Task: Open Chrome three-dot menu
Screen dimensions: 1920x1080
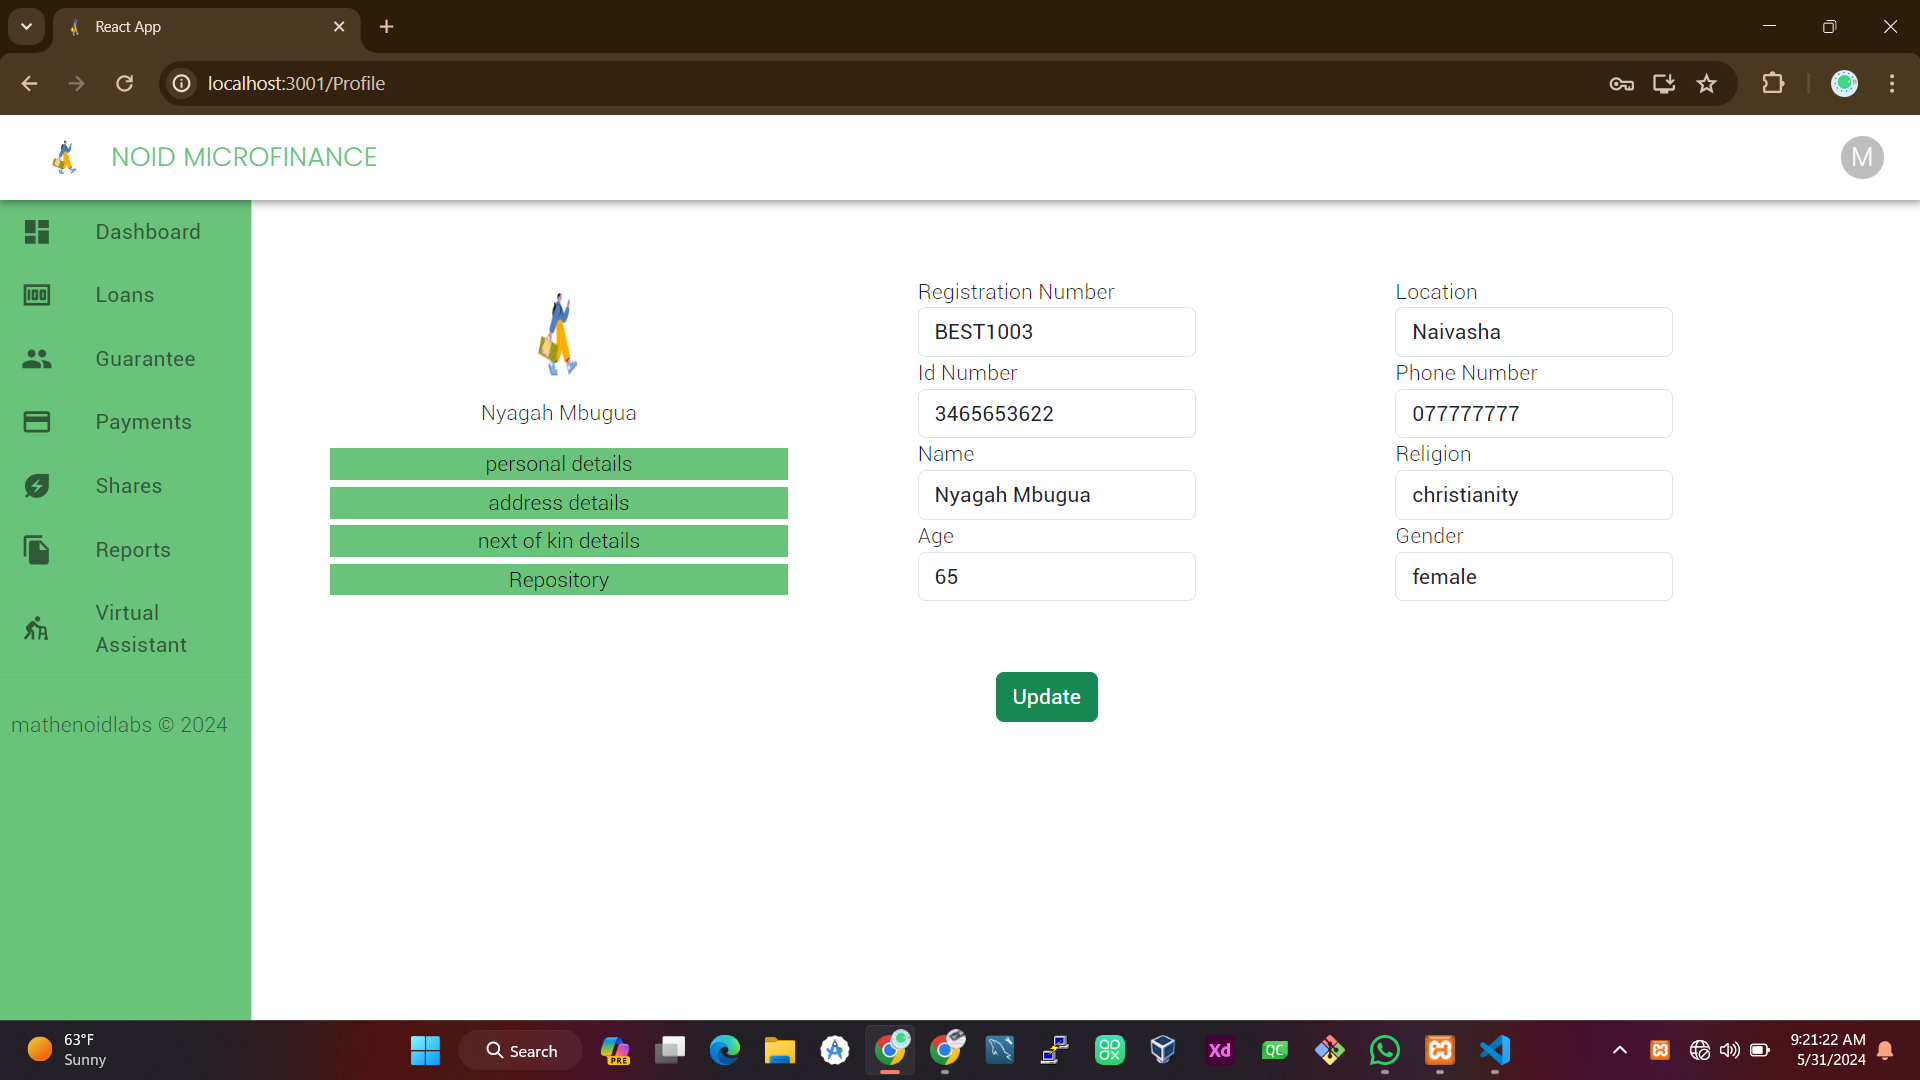Action: pos(1892,84)
